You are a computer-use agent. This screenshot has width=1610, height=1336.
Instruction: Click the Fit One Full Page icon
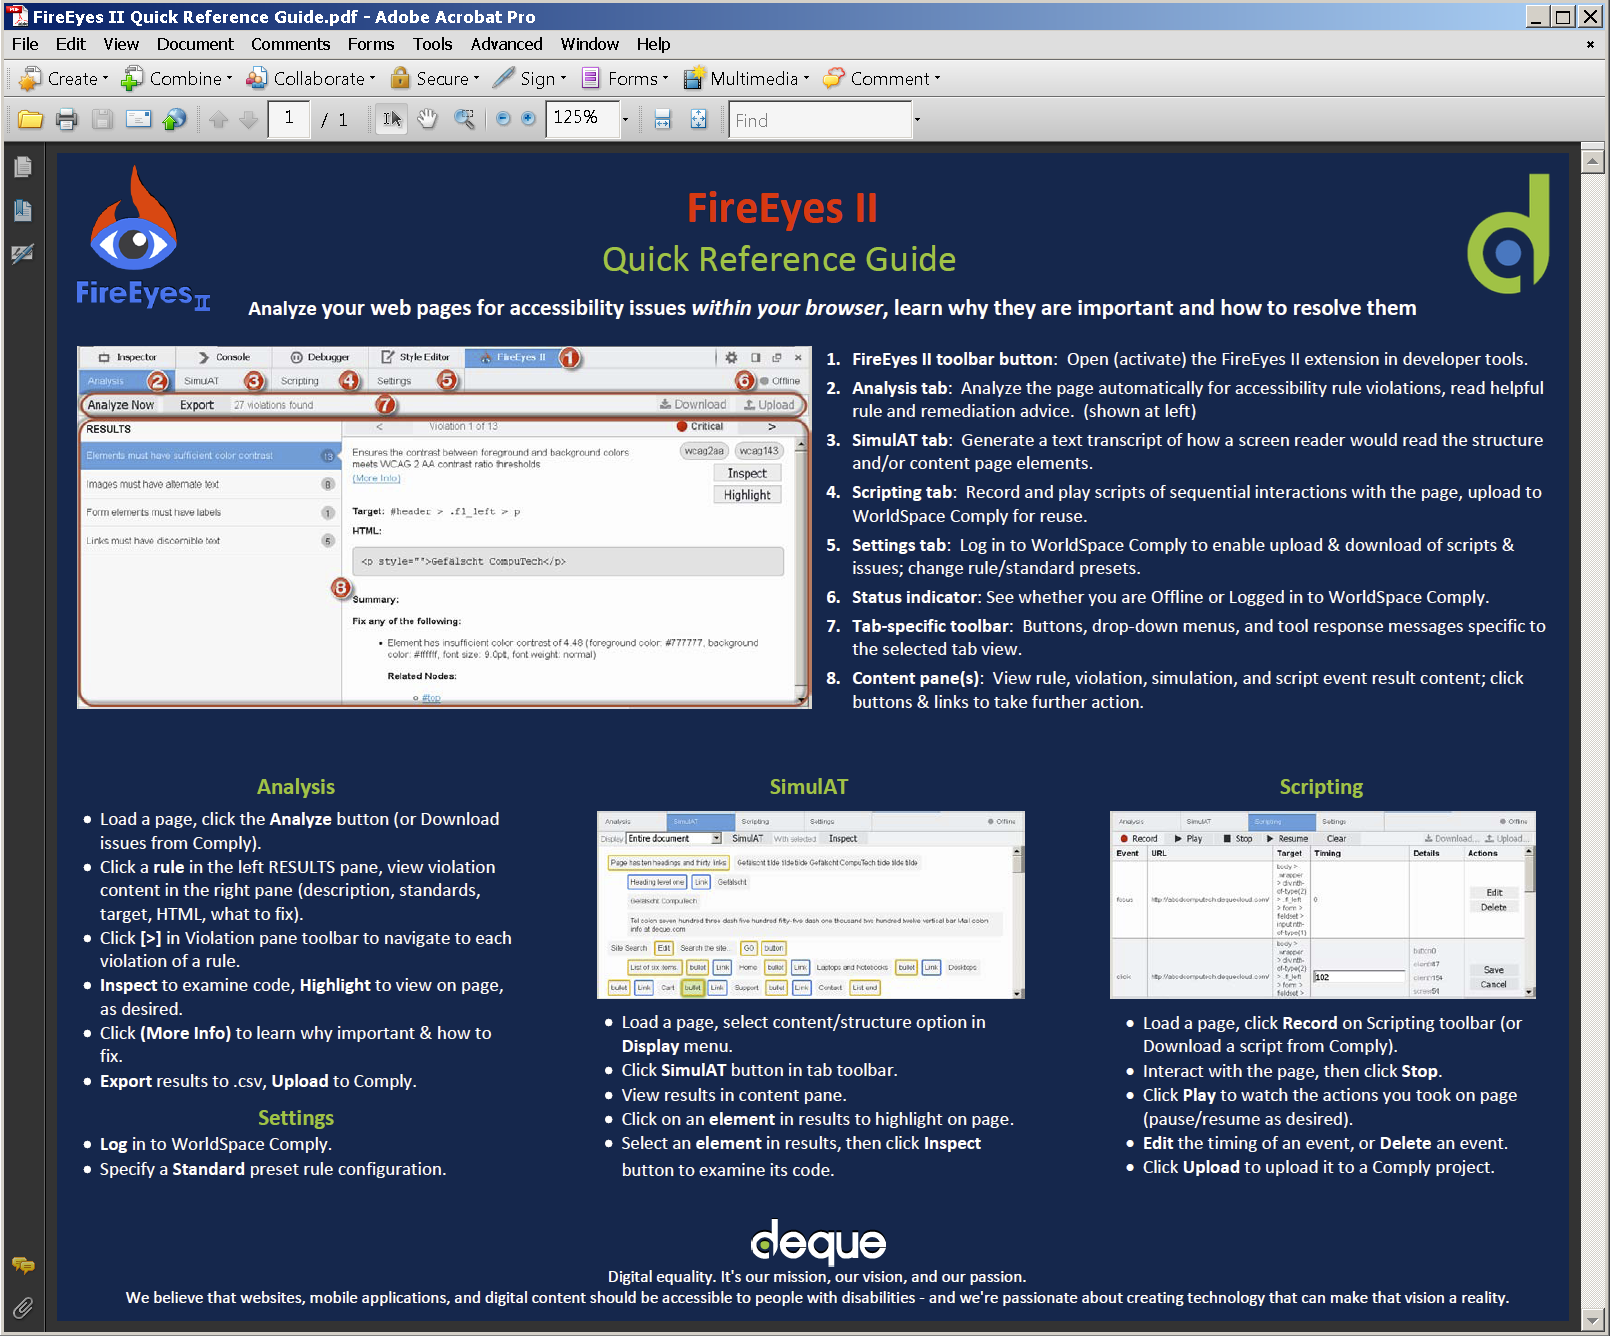click(698, 120)
